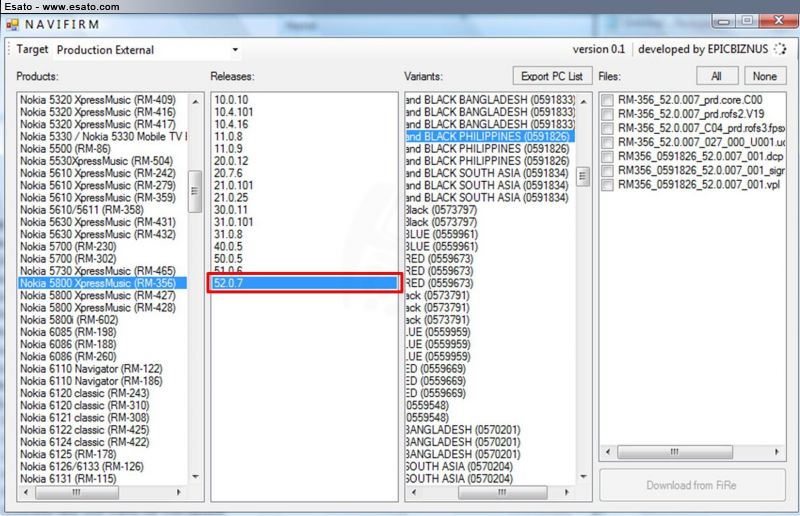Screen dimensions: 800x516
Task: Click the Export PC List button
Action: 552,76
